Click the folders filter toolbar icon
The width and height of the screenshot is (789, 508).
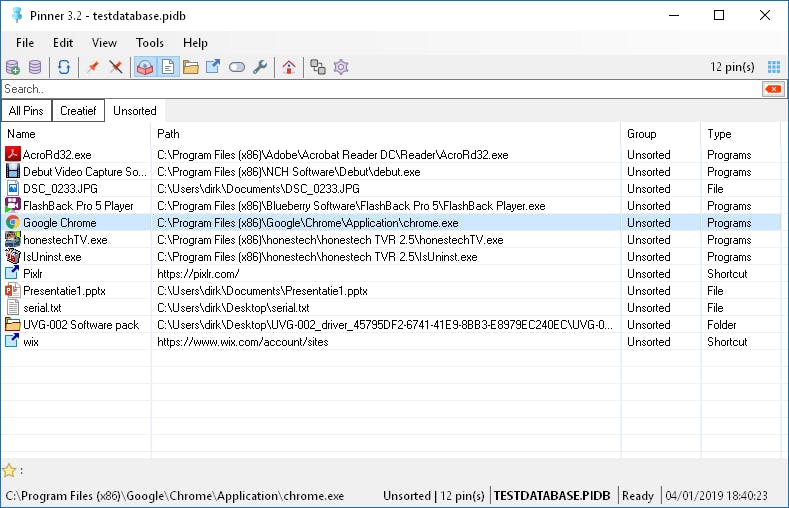pos(191,67)
